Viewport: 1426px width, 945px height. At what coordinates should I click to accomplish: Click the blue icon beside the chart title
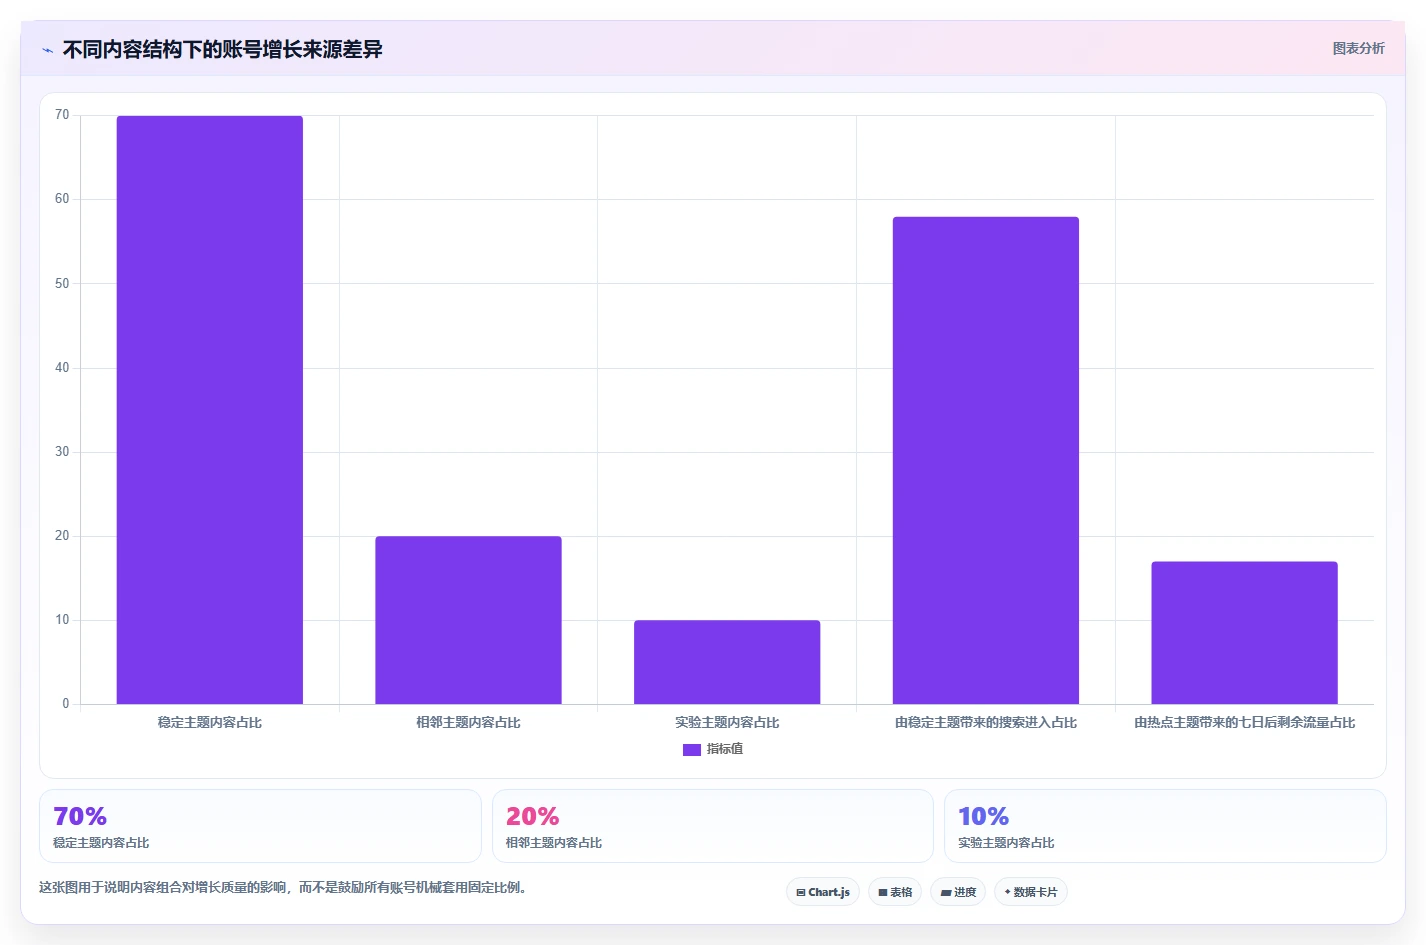47,50
